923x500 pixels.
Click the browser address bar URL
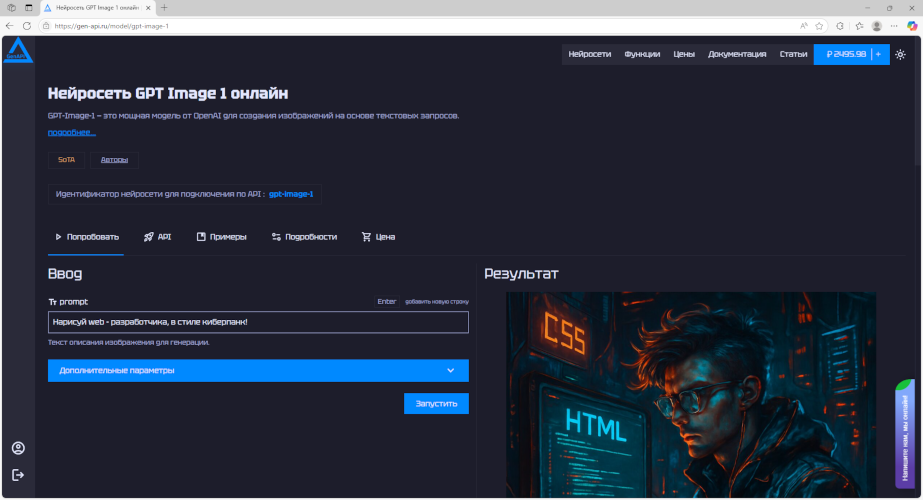(112, 26)
